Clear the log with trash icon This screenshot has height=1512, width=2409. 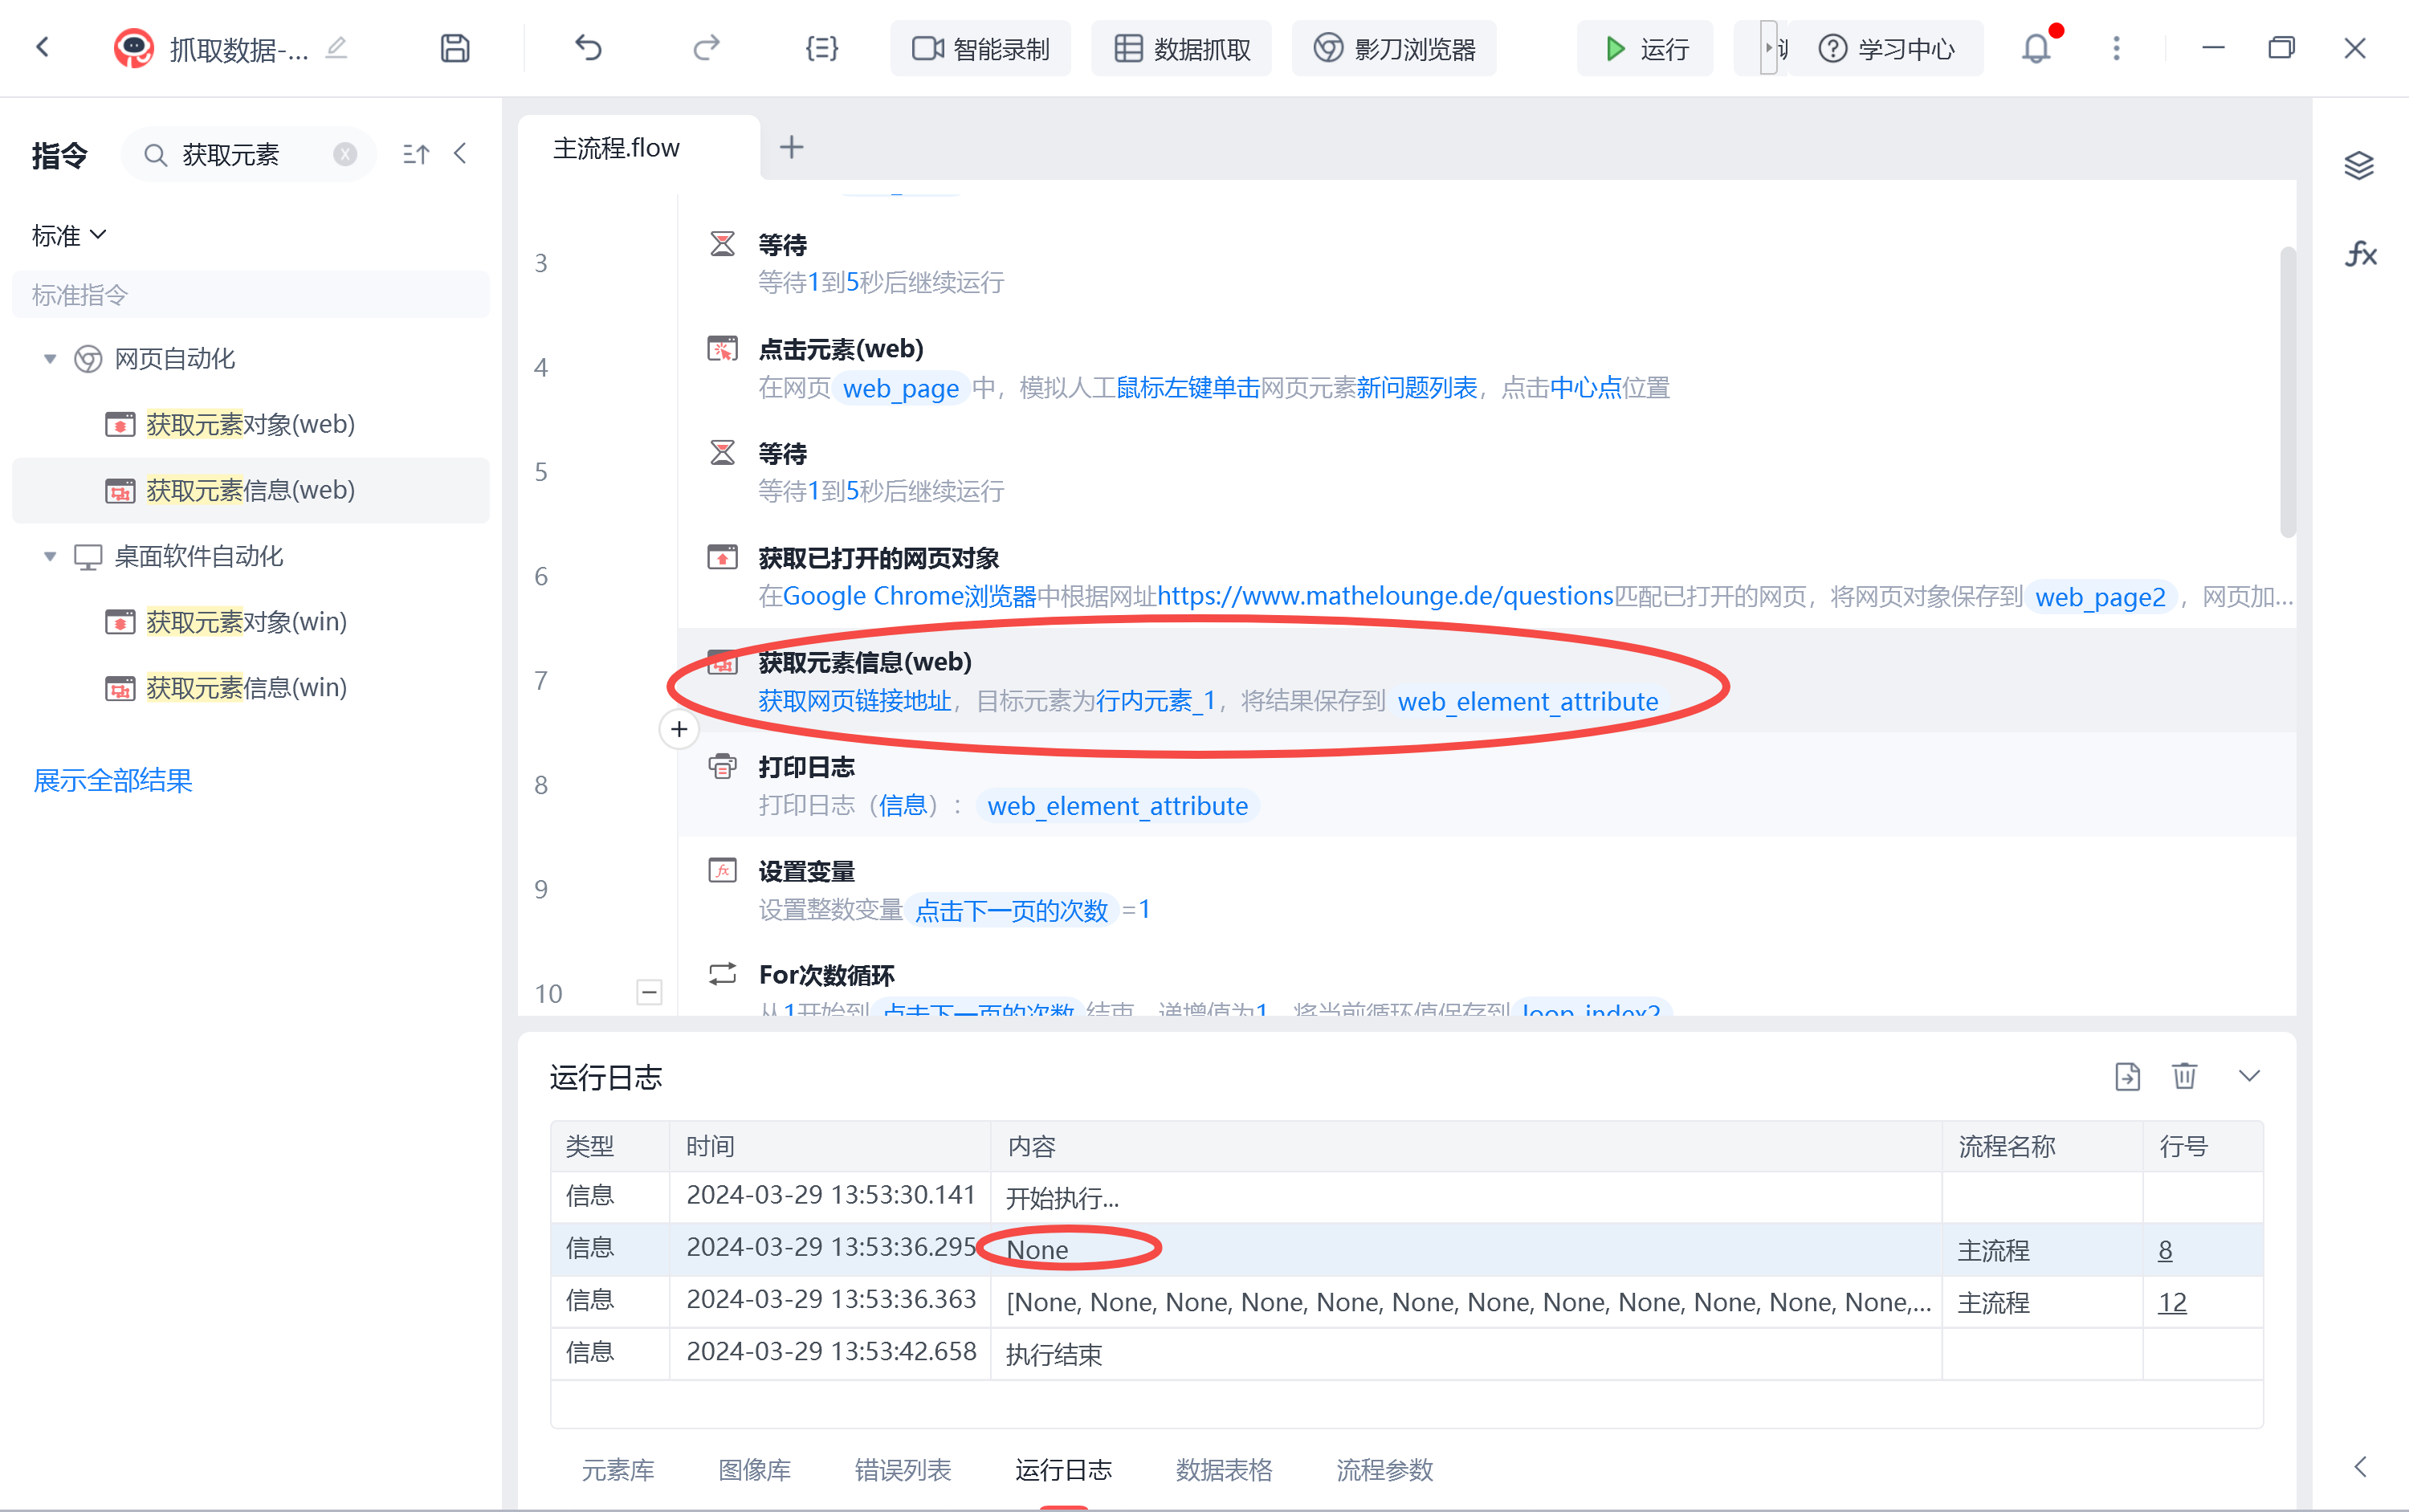point(2184,1076)
